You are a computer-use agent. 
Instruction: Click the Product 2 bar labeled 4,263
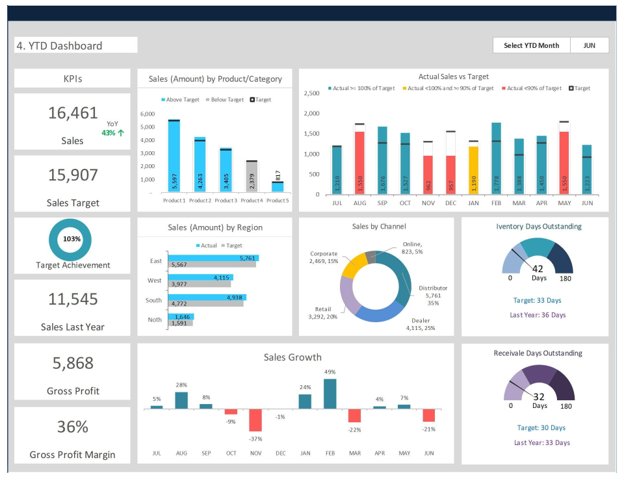(200, 165)
